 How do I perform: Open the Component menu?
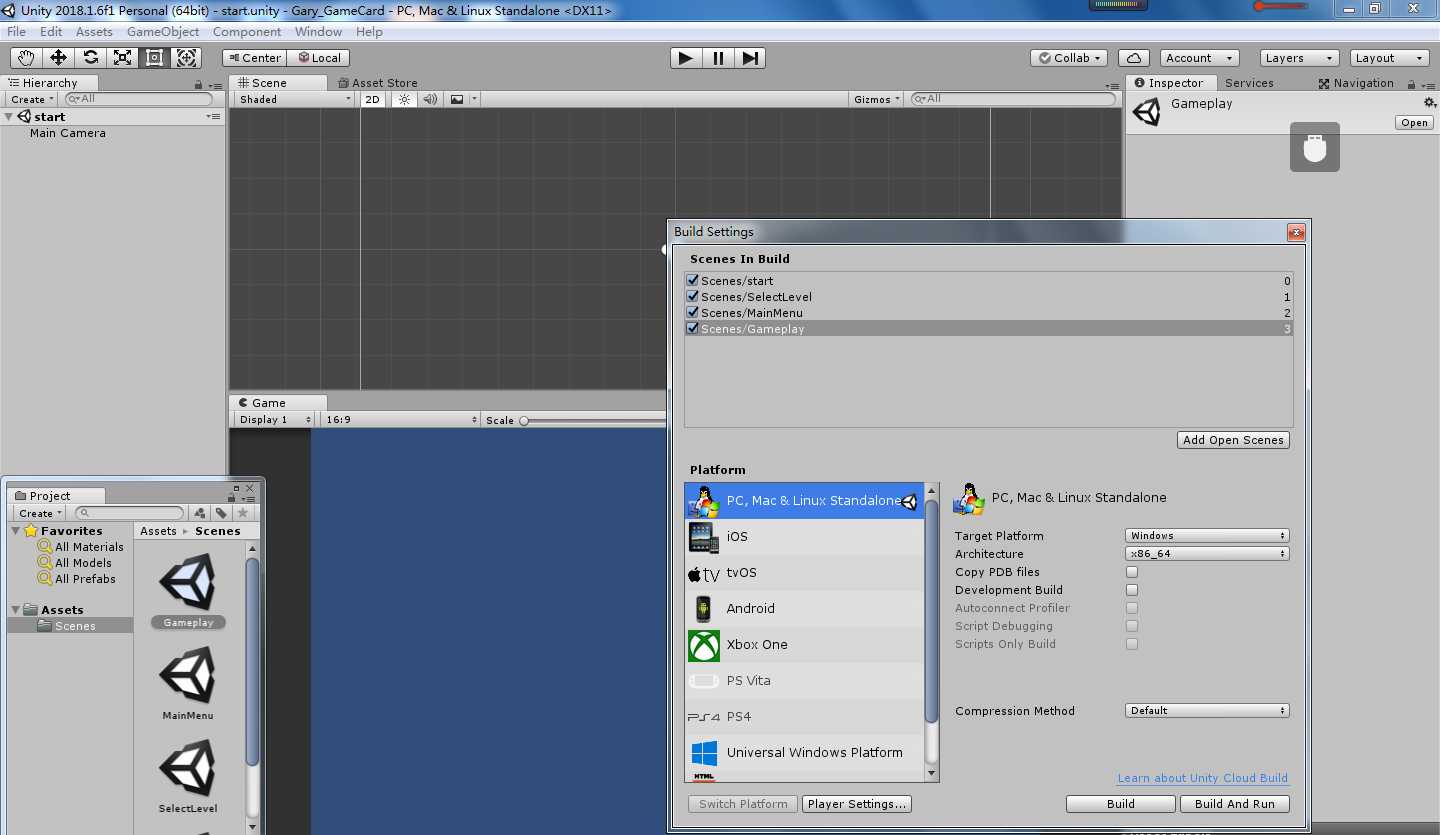coord(247,32)
